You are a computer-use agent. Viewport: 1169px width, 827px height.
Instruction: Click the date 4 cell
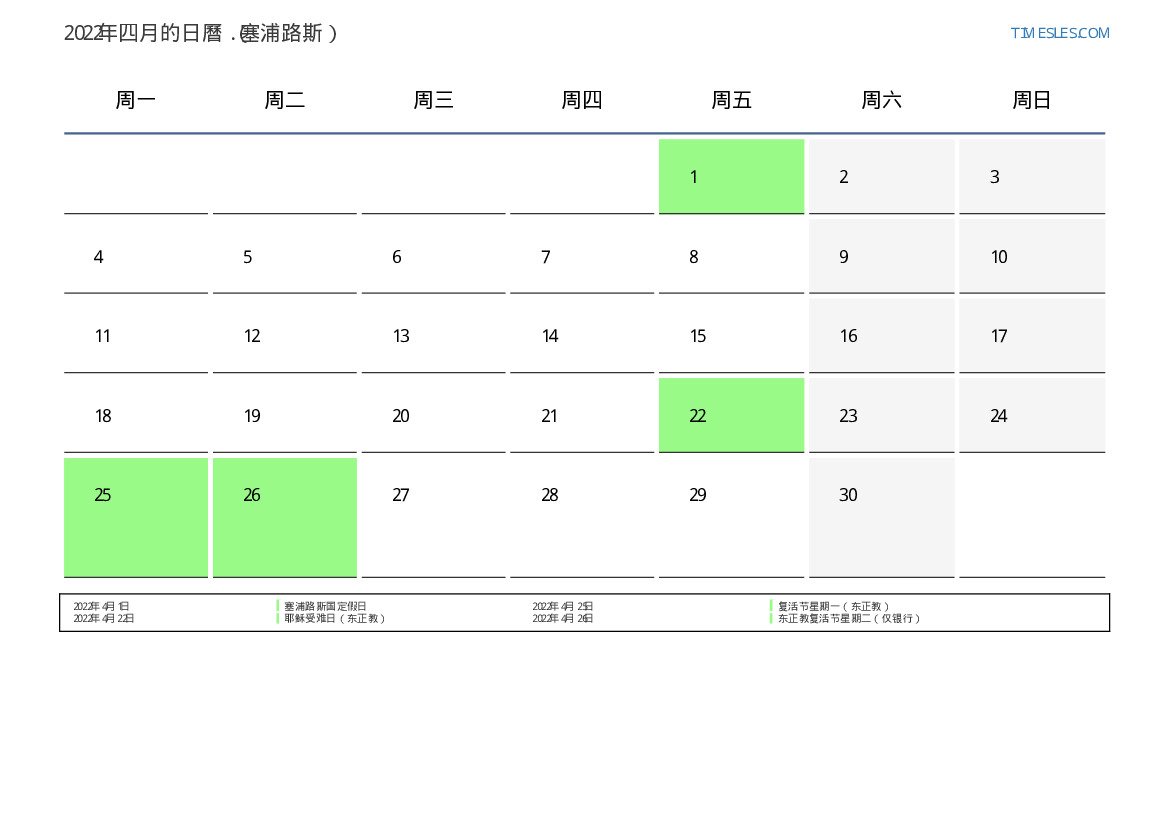pyautogui.click(x=136, y=257)
